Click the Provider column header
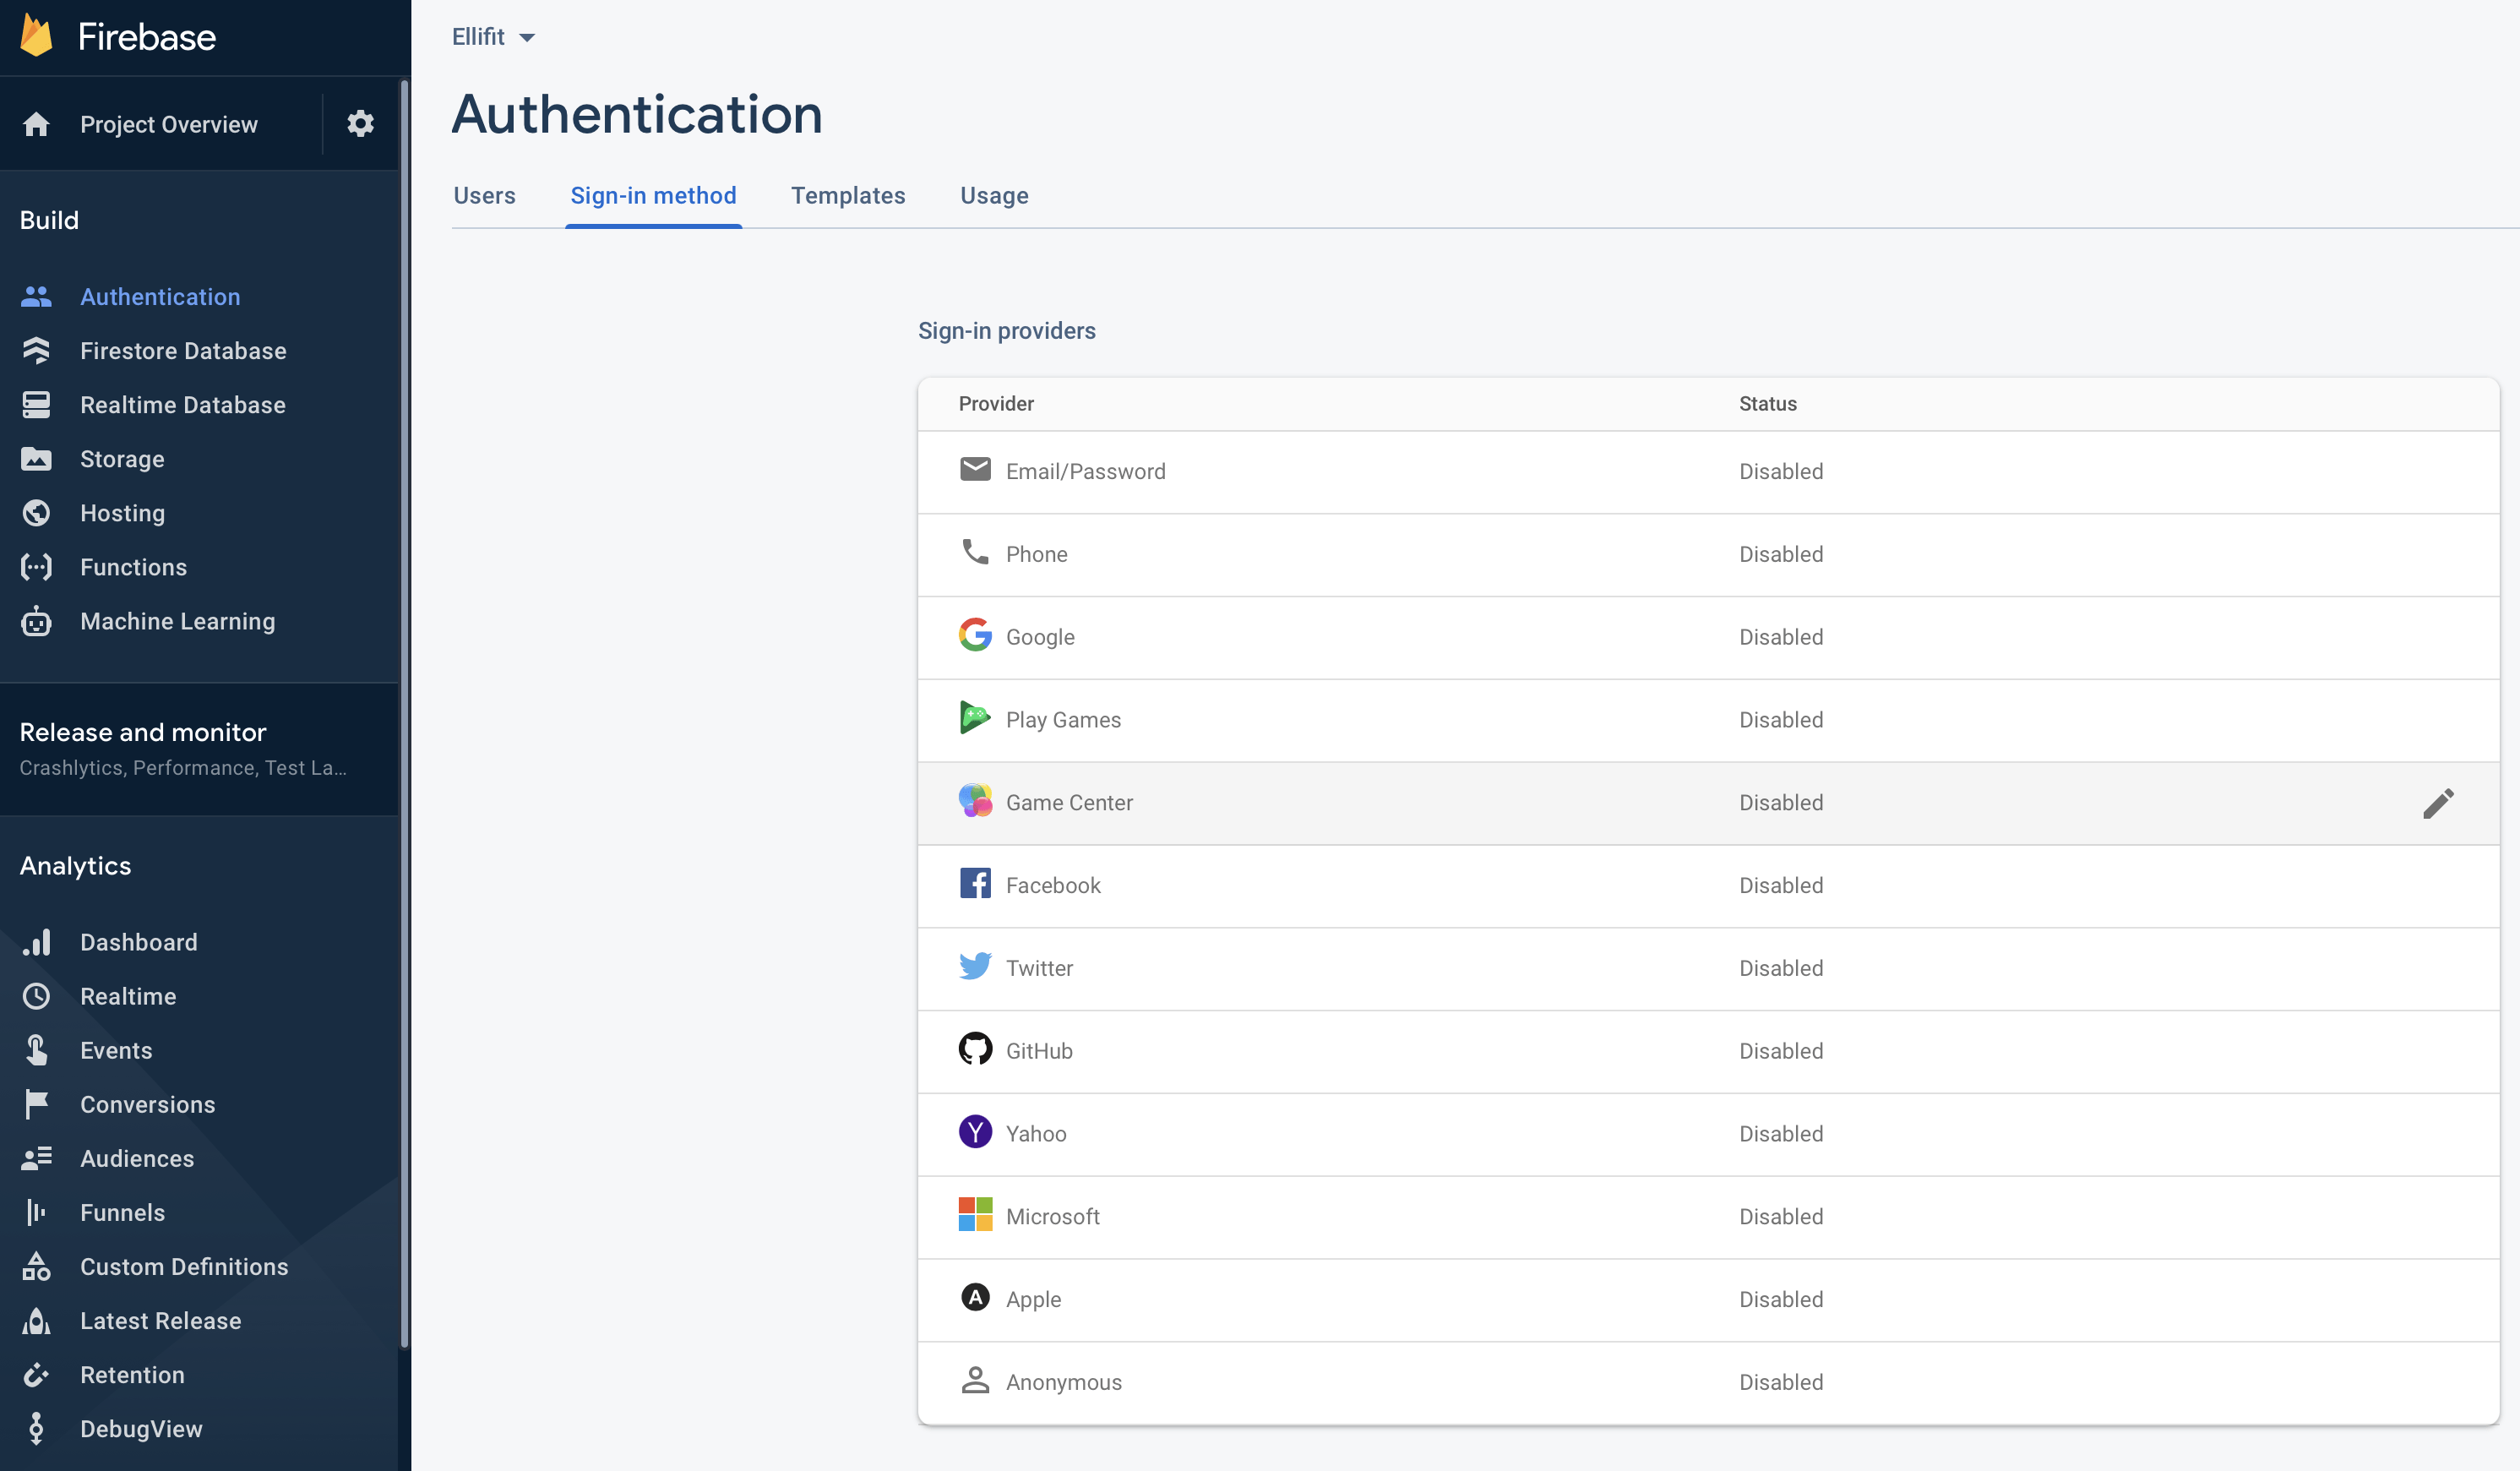 click(996, 404)
